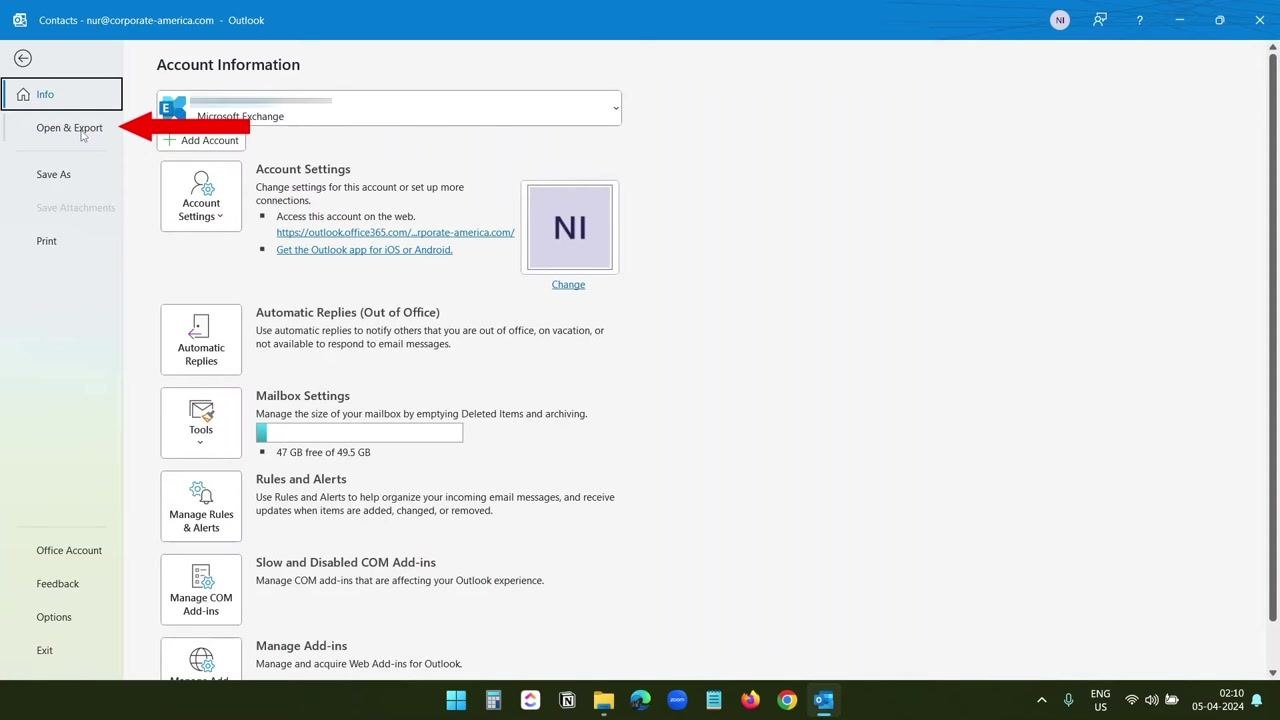The image size is (1280, 720).
Task: Open Microsoft Edge from the taskbar
Action: 640,700
